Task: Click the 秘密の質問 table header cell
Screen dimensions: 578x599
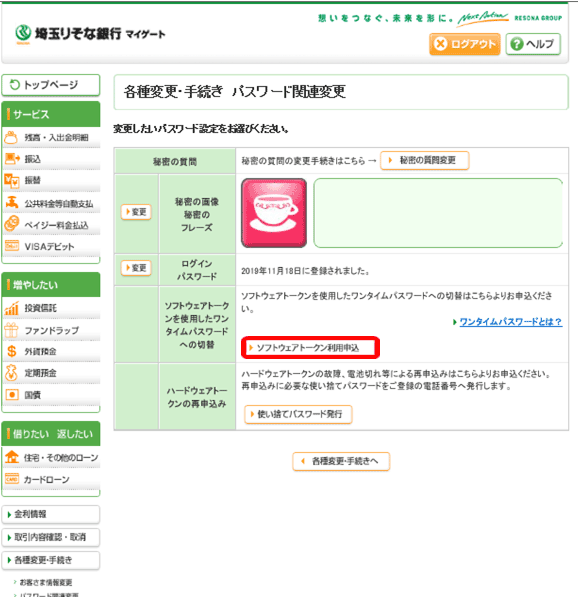Action: 175,162
